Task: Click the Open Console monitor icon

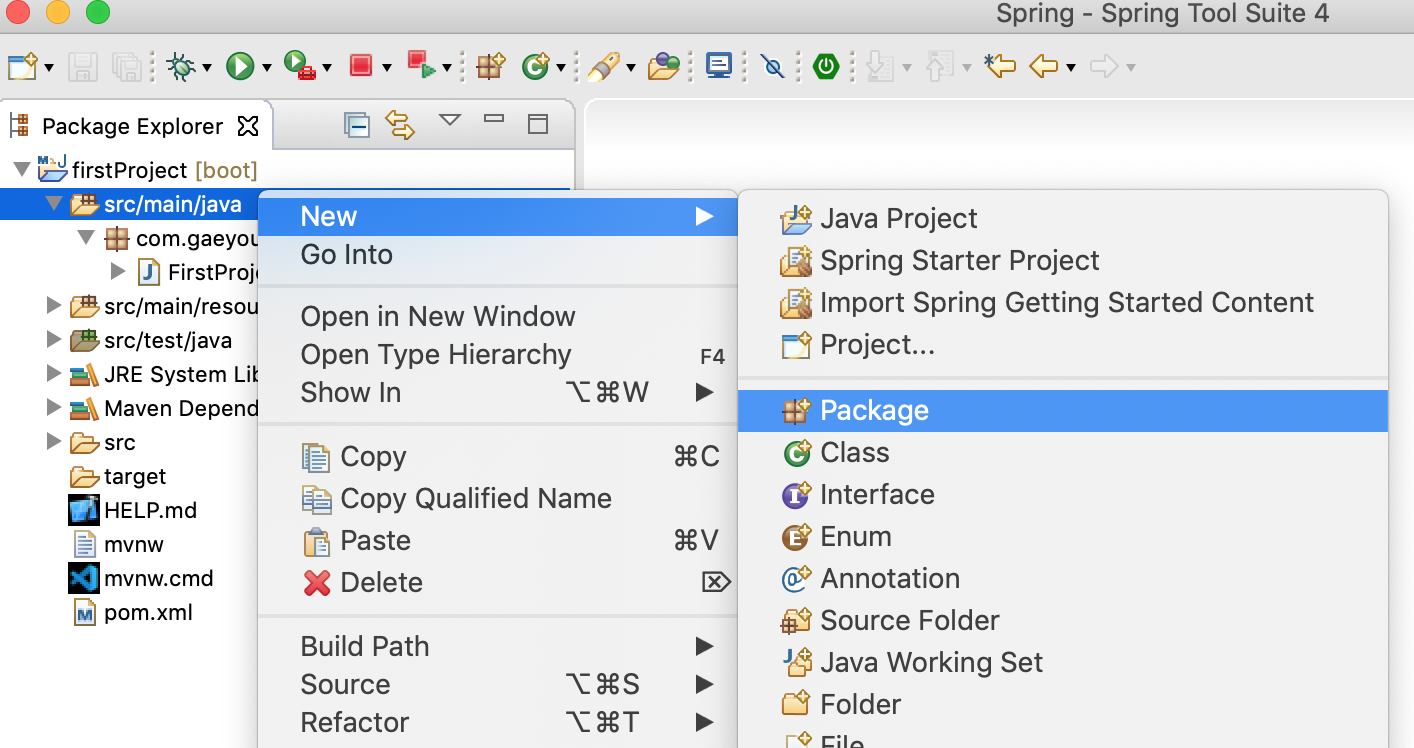Action: pos(719,66)
